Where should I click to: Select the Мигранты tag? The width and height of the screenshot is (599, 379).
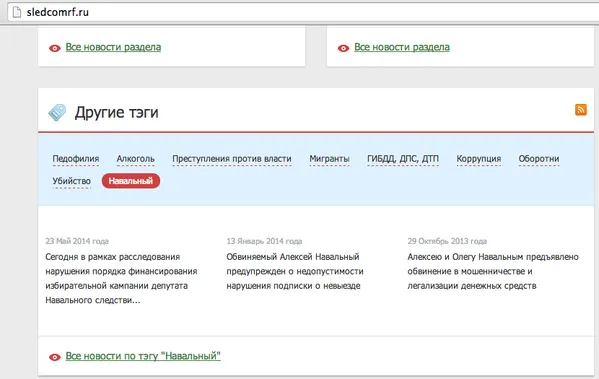click(x=329, y=159)
